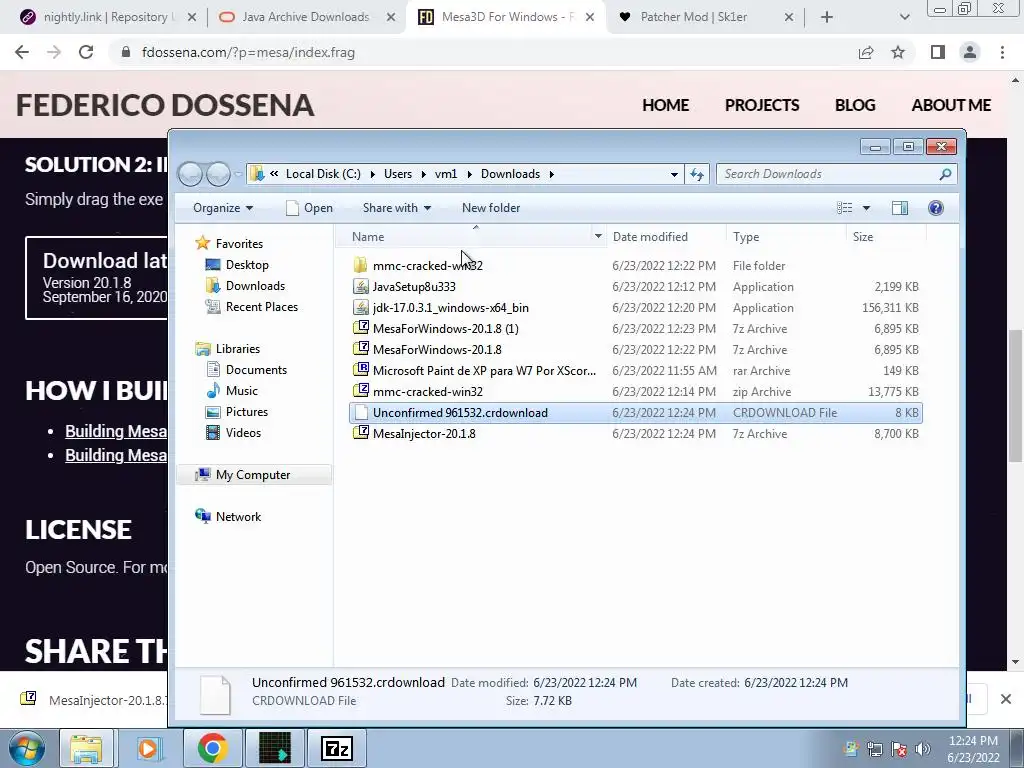Viewport: 1024px width, 768px height.
Task: Click Chrome icon in taskbar
Action: (213, 748)
